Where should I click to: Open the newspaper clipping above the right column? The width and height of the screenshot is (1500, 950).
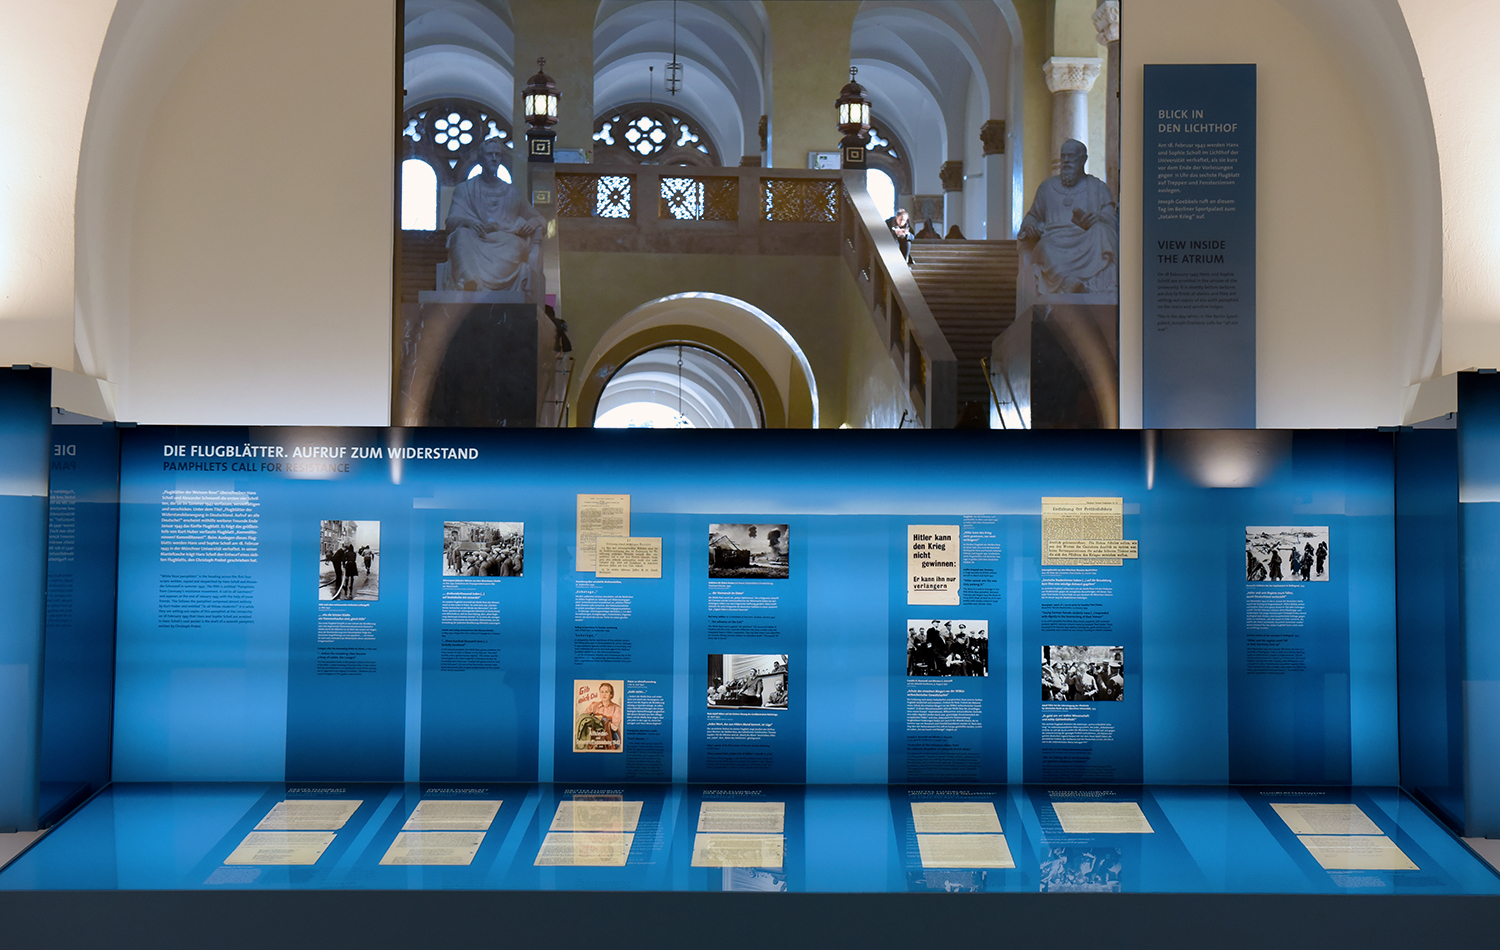(1081, 530)
